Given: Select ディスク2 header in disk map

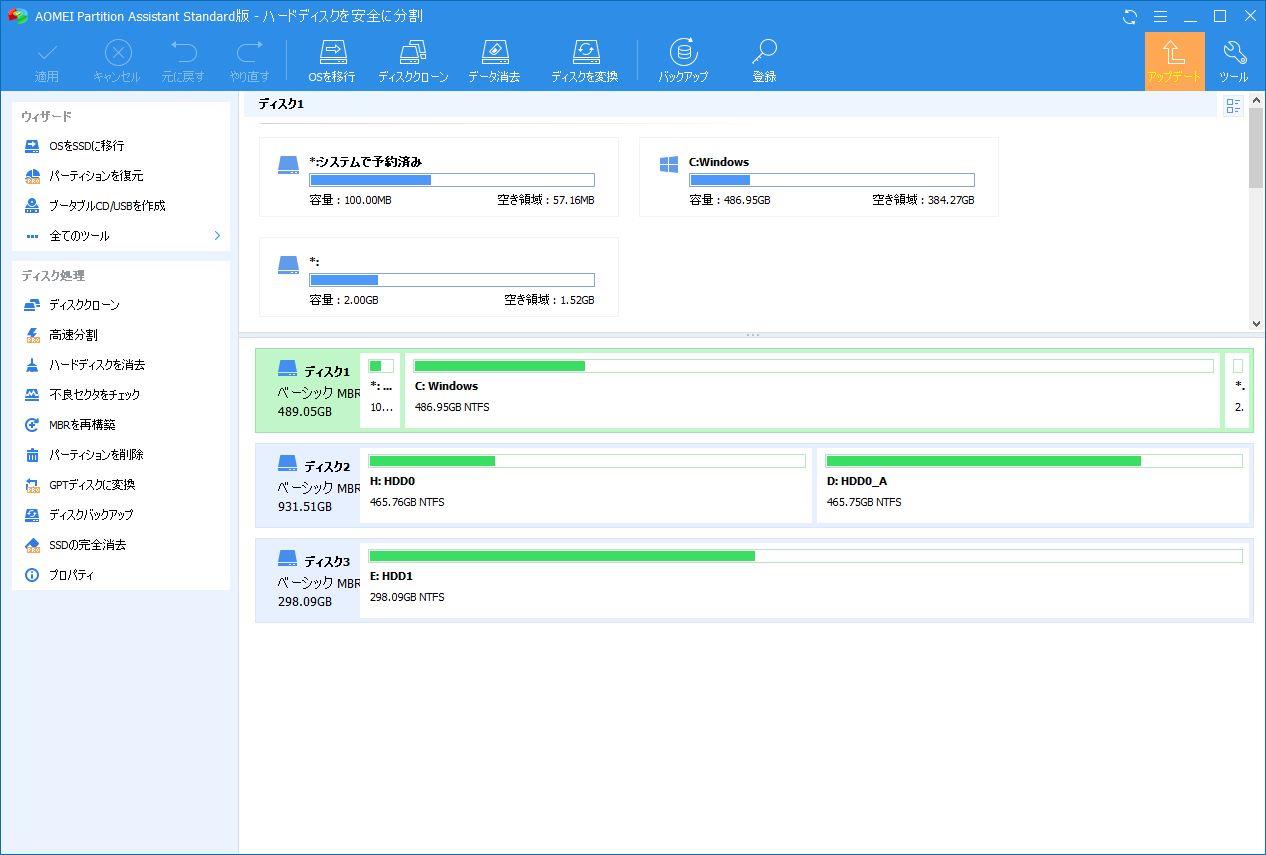Looking at the screenshot, I should (x=309, y=486).
